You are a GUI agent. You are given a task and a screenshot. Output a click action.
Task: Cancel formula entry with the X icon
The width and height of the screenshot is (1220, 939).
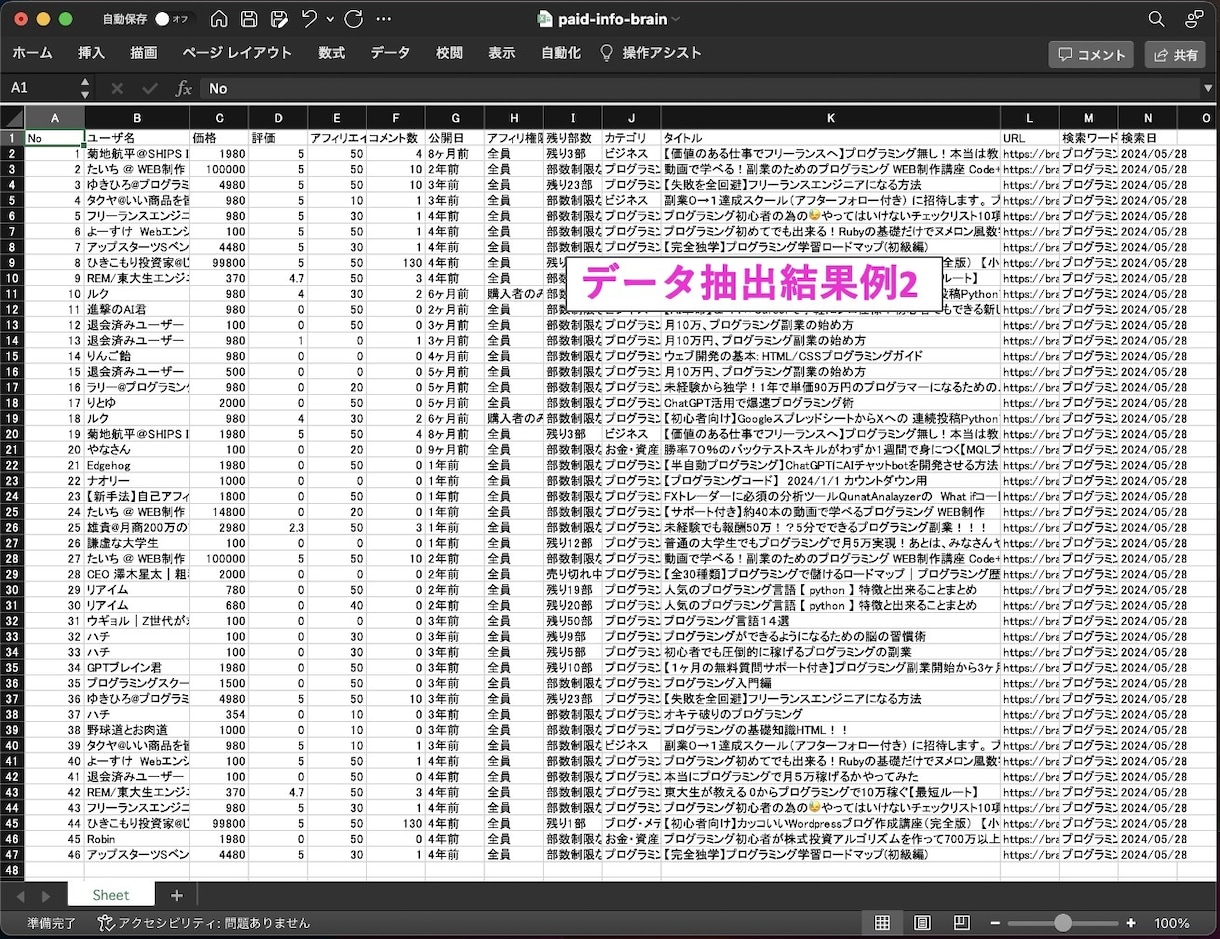pos(117,88)
